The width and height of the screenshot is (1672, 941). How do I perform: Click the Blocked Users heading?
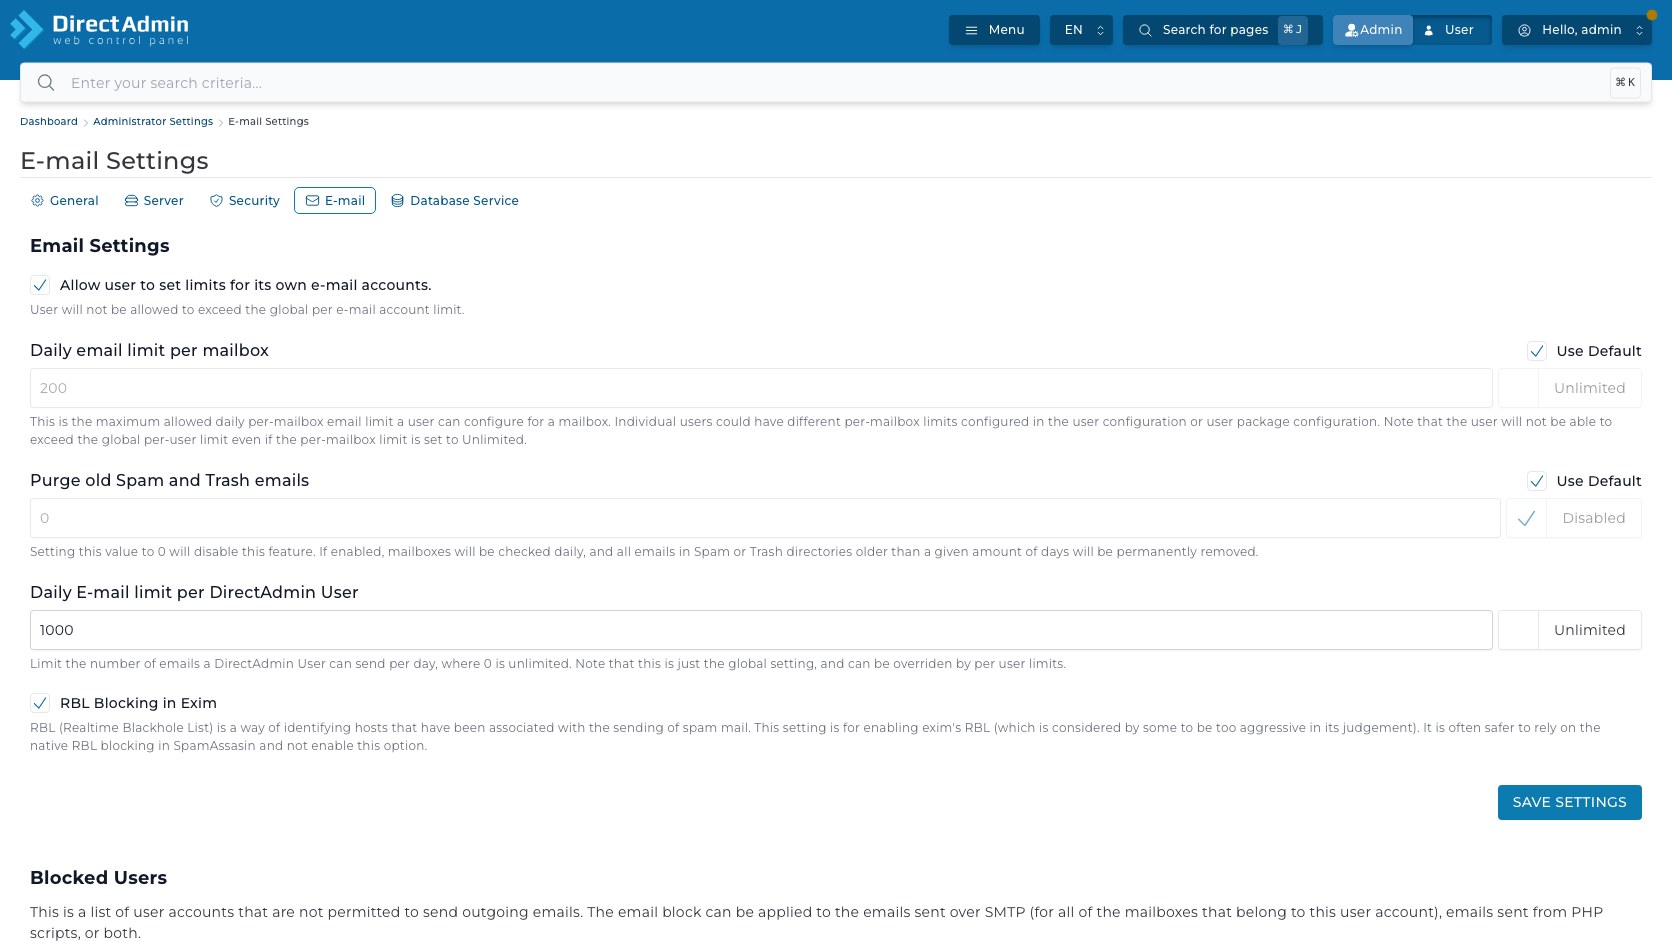tap(98, 878)
